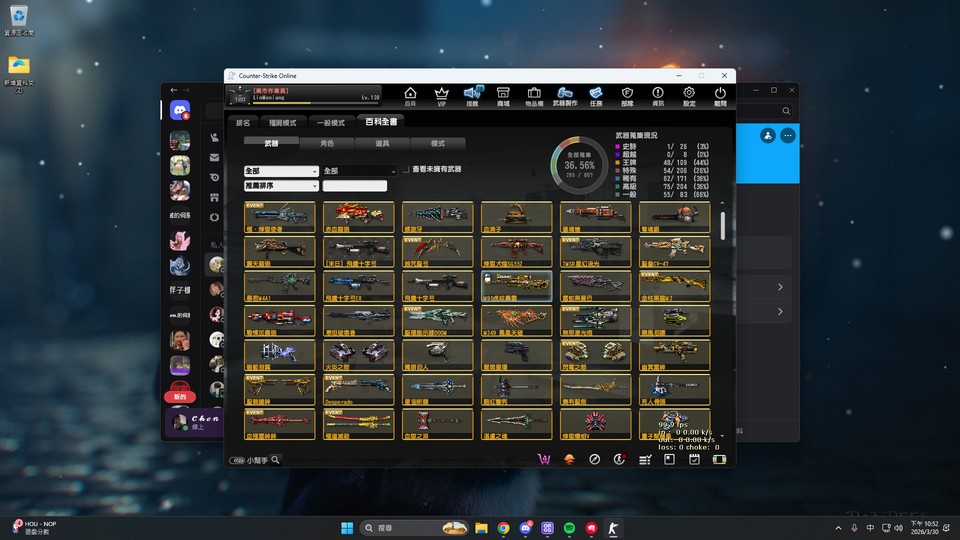
Task: Open the 推薦排序 sort order dropdown
Action: (281, 186)
